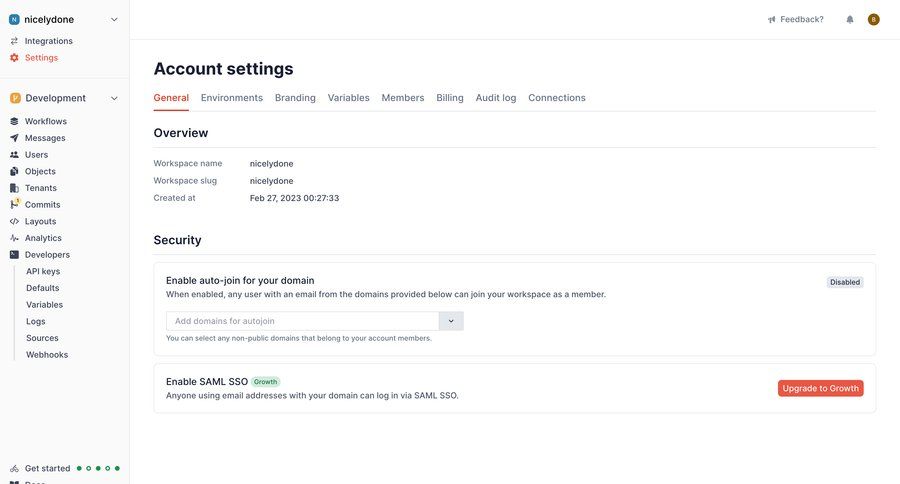Go to Messages page
This screenshot has height=484, width=900.
pyautogui.click(x=45, y=138)
